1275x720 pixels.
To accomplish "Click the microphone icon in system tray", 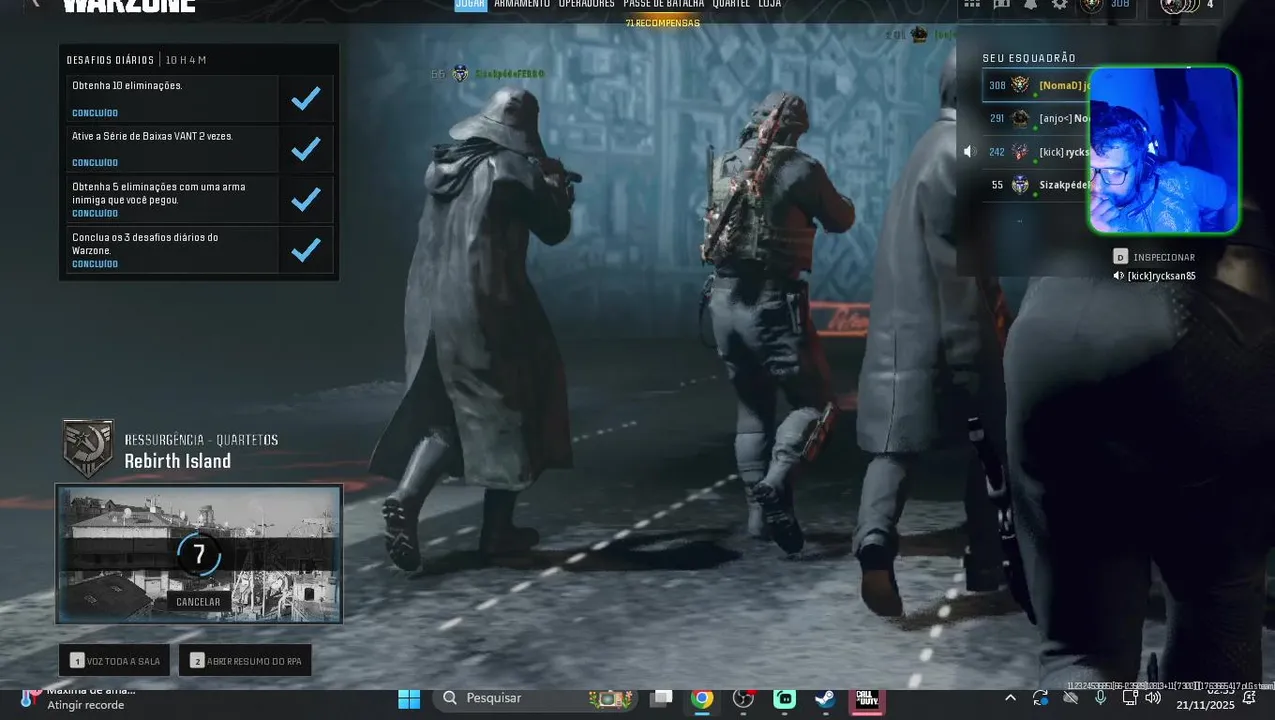I will [x=1100, y=698].
